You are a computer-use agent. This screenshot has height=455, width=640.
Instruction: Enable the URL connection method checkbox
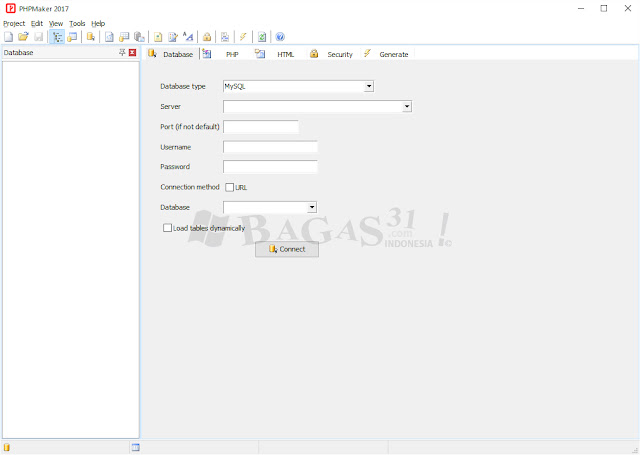(229, 187)
